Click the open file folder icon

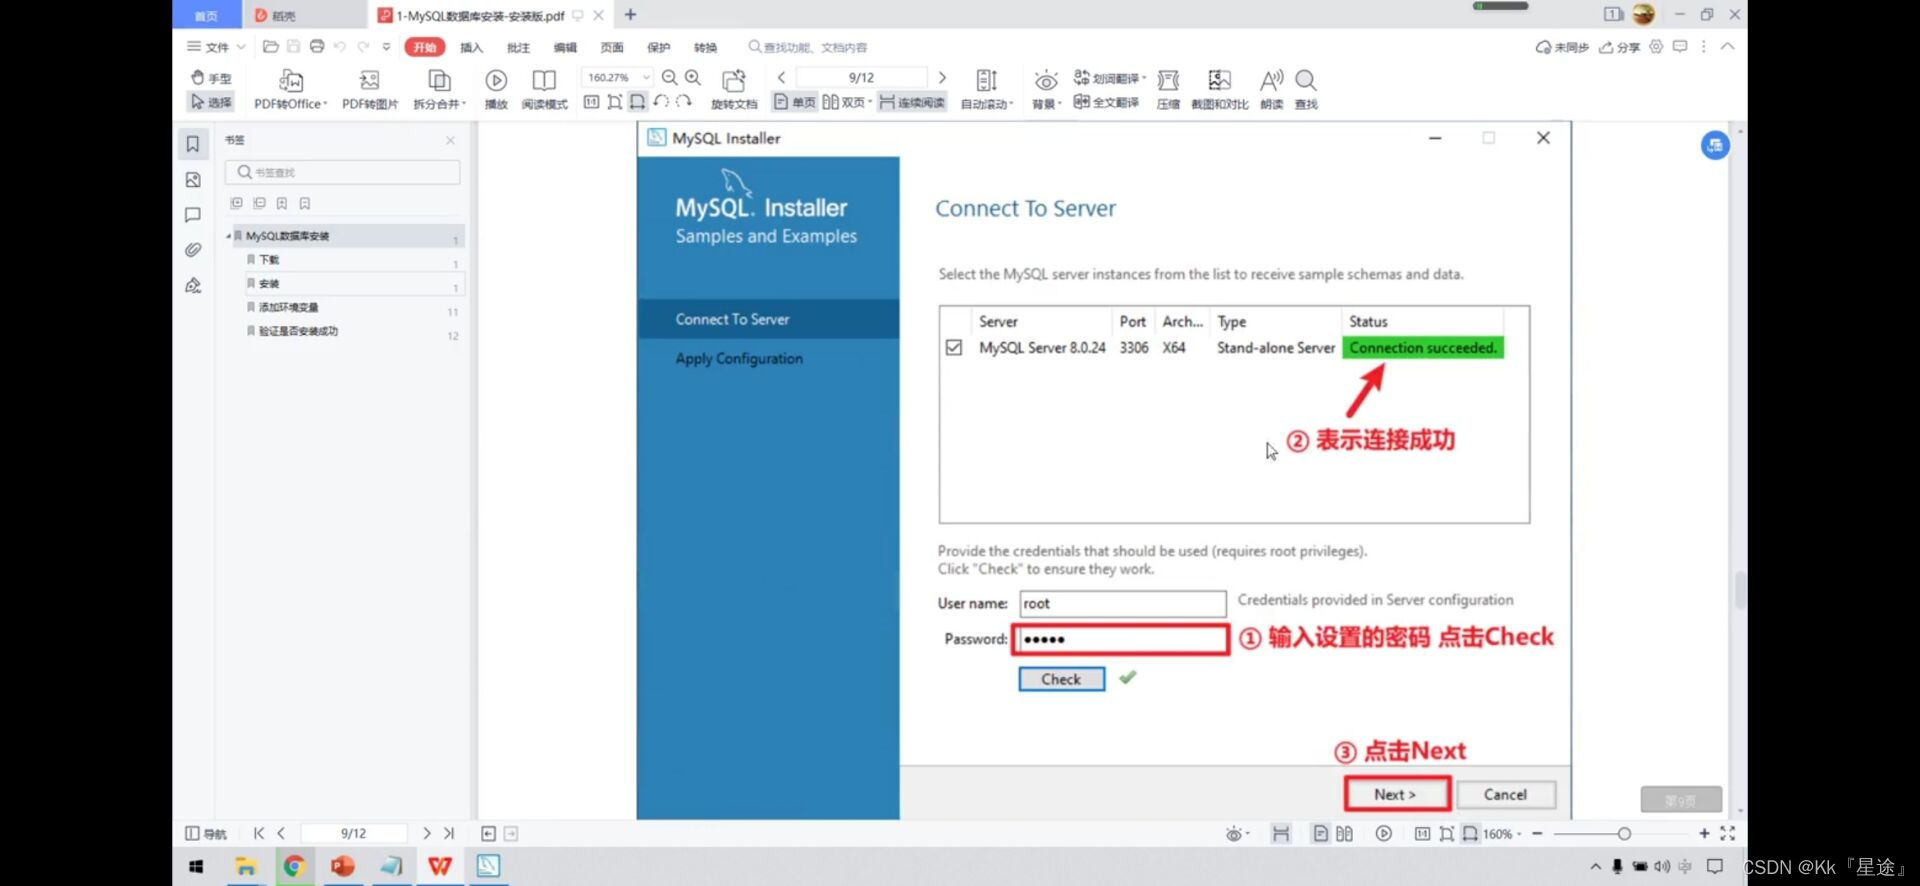[270, 46]
